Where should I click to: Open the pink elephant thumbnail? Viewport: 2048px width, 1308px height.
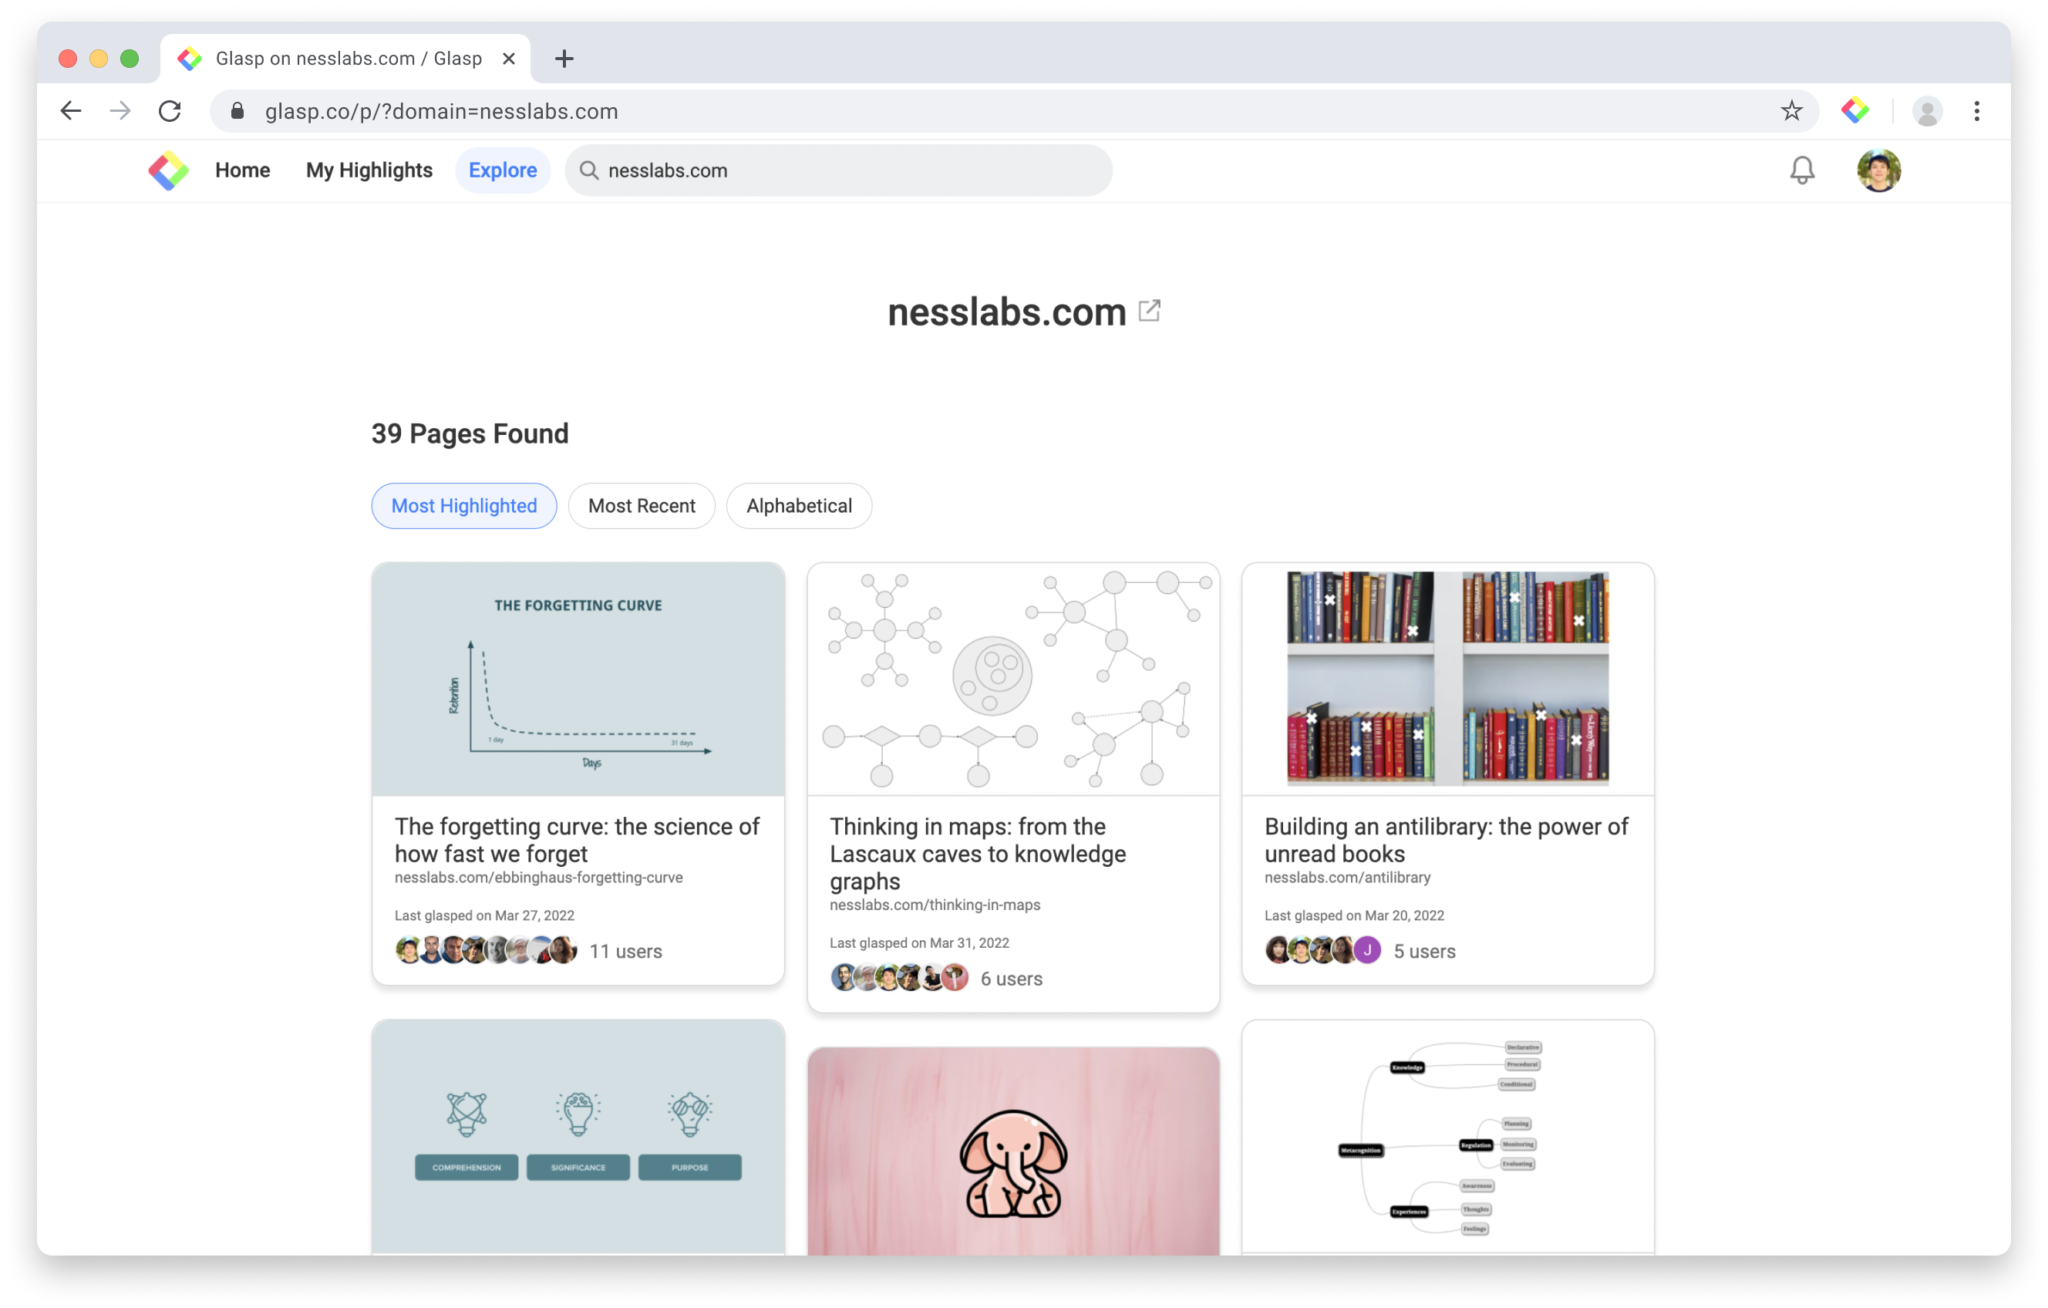tap(1013, 1151)
